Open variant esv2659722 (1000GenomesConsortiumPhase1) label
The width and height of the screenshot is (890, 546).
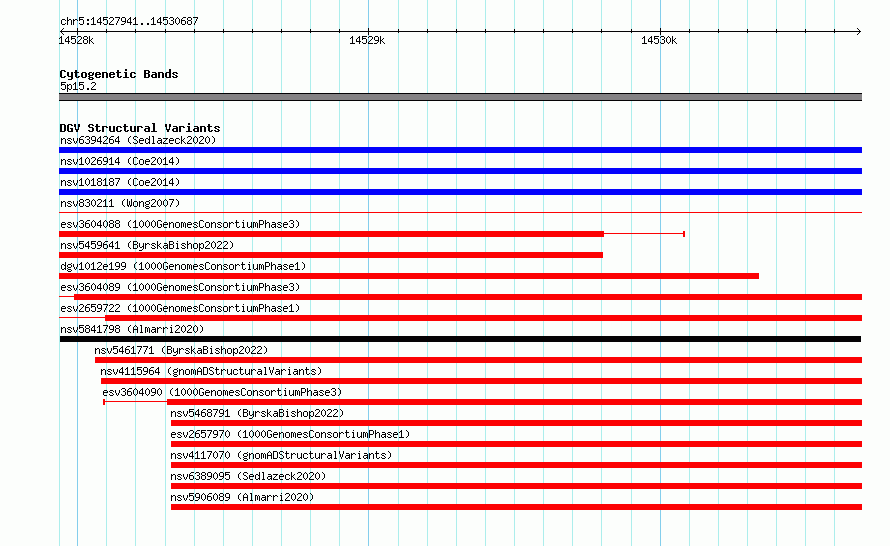coord(180,308)
